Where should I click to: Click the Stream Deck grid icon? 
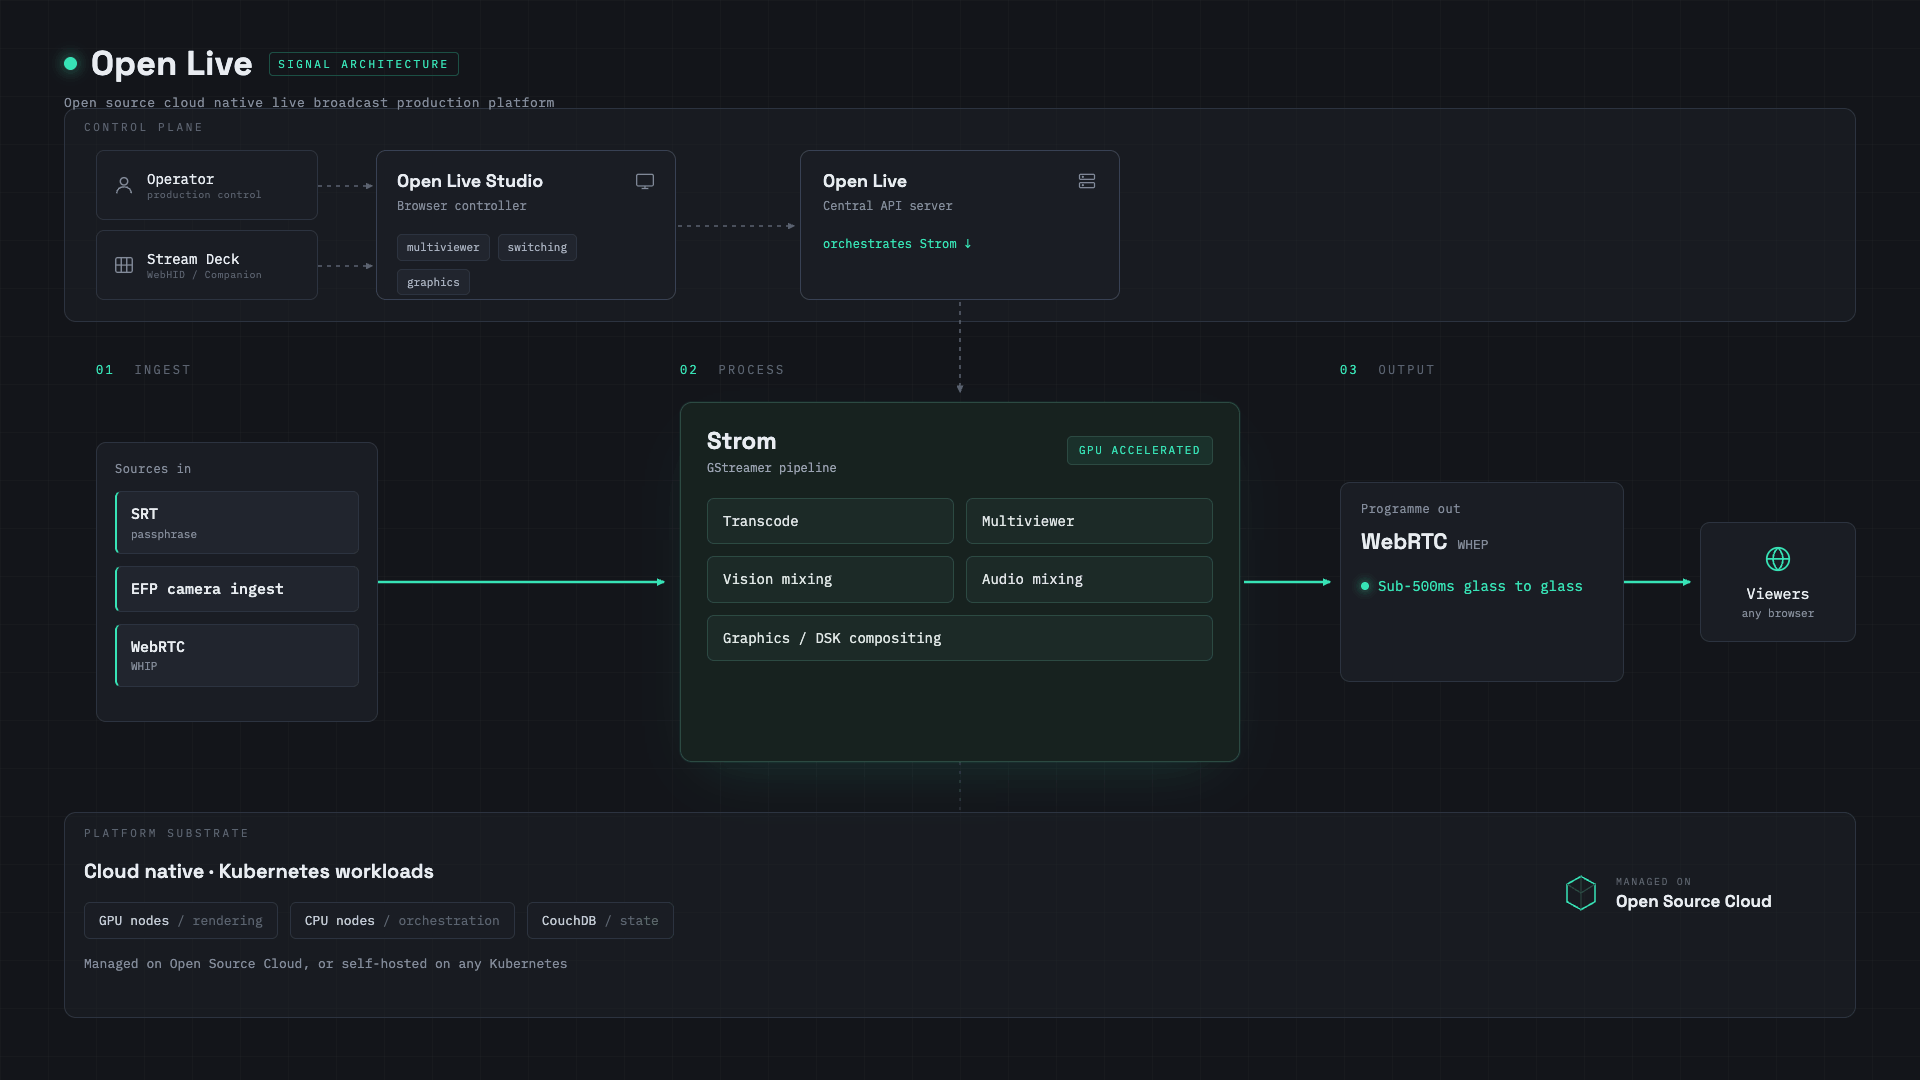(x=124, y=265)
